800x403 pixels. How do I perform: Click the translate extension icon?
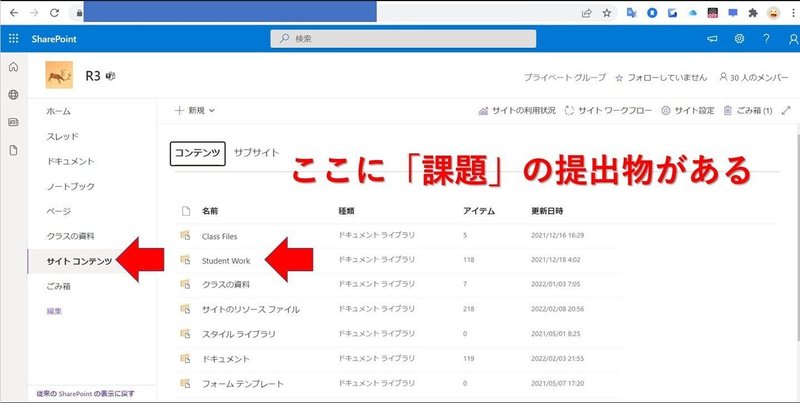tap(632, 13)
